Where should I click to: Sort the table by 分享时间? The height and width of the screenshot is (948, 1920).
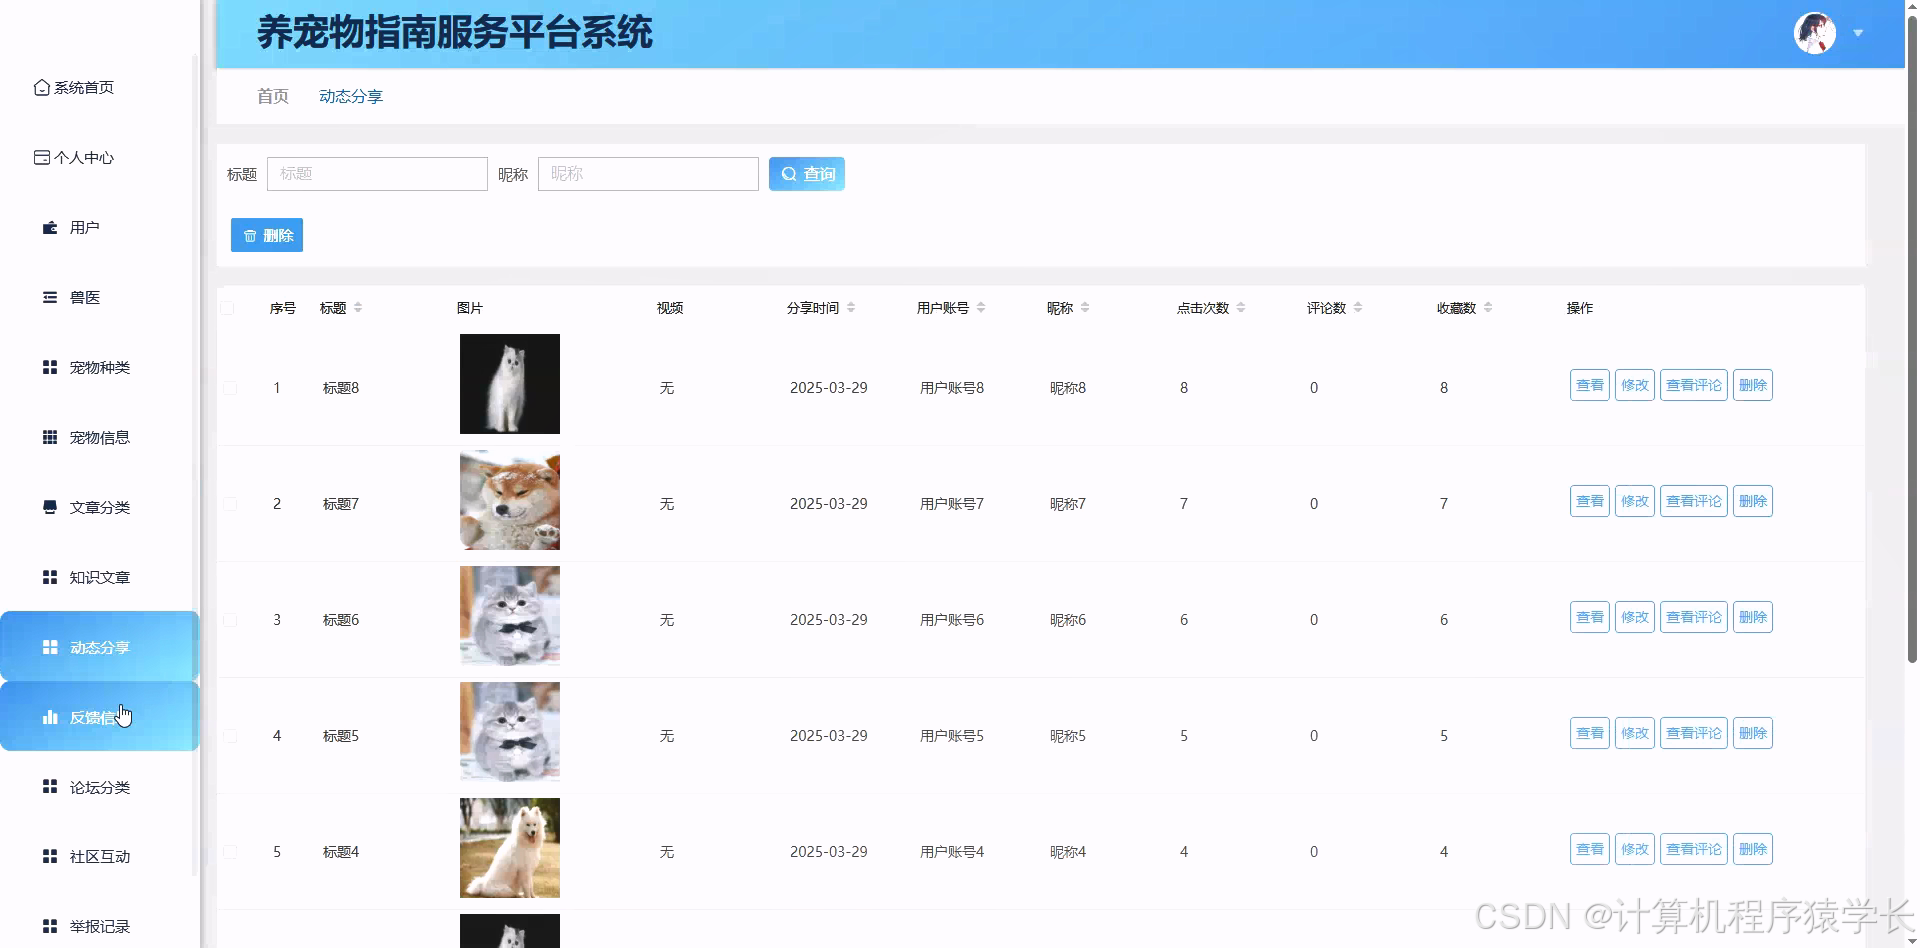tap(852, 307)
